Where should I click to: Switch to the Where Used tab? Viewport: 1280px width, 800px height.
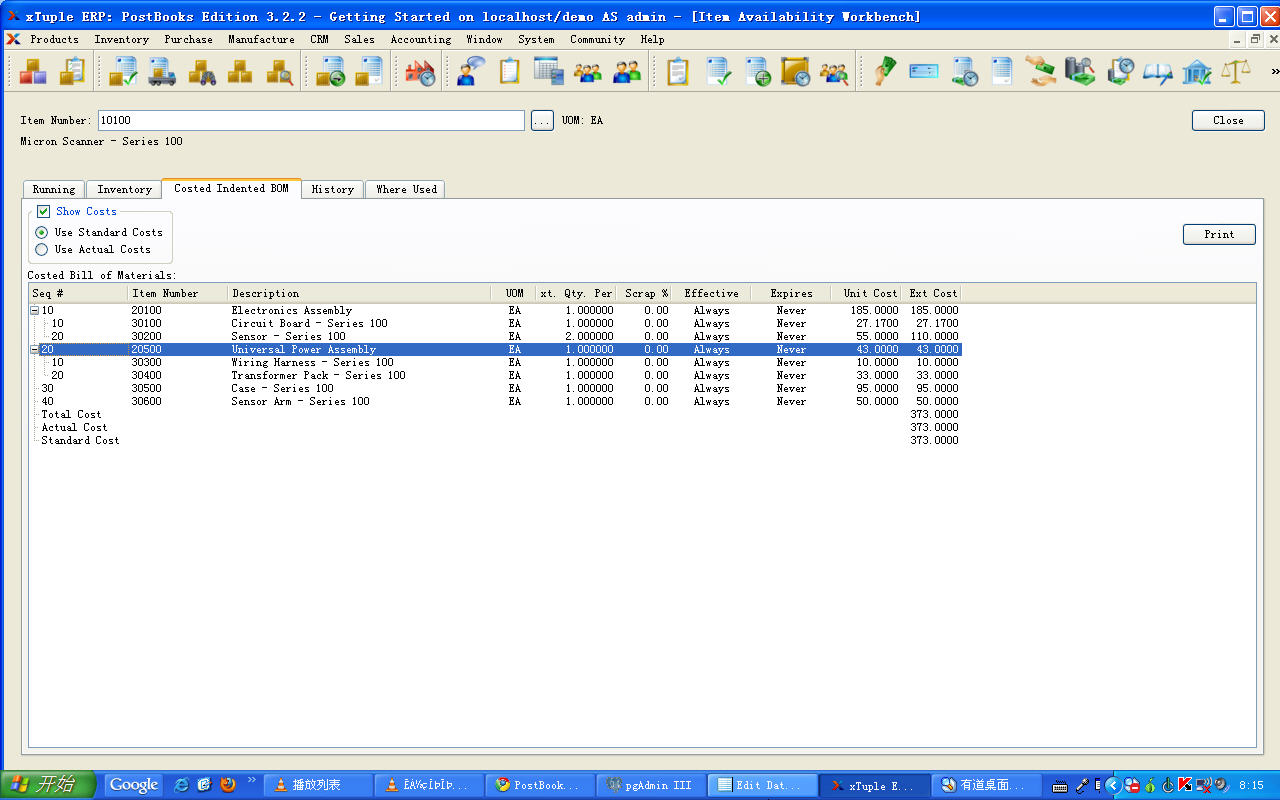pos(406,189)
